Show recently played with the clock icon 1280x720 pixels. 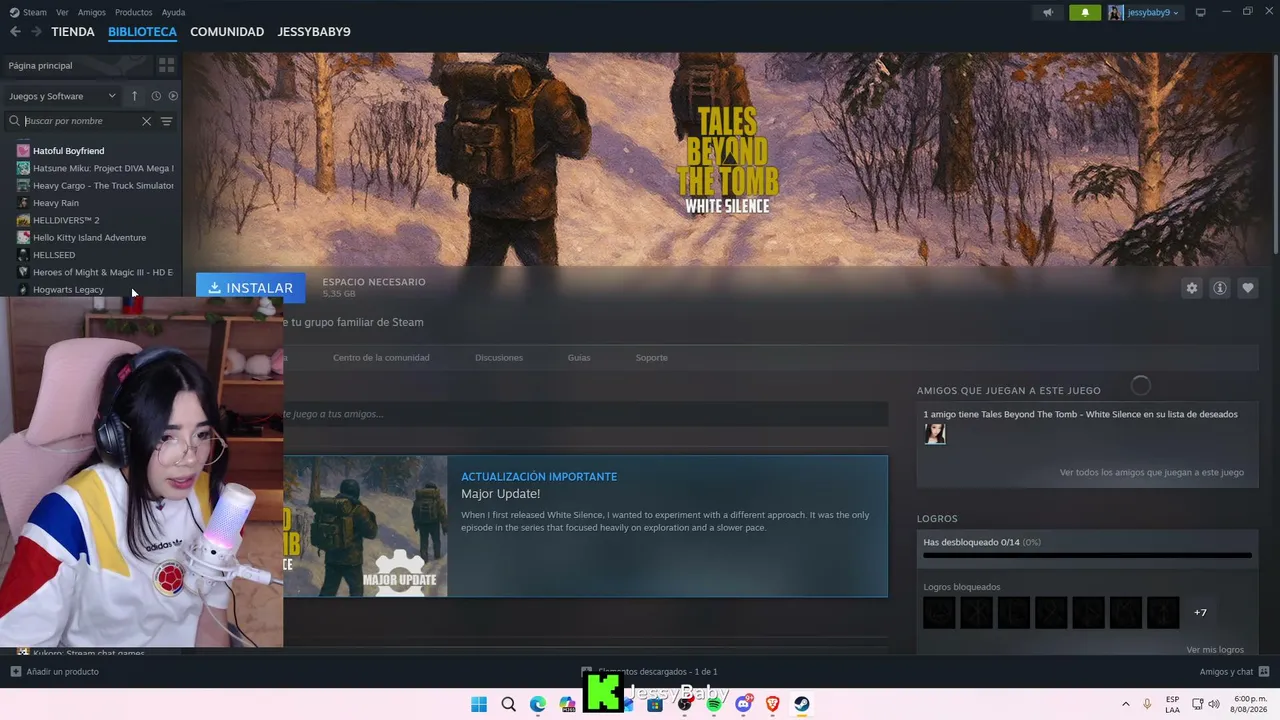click(x=156, y=96)
